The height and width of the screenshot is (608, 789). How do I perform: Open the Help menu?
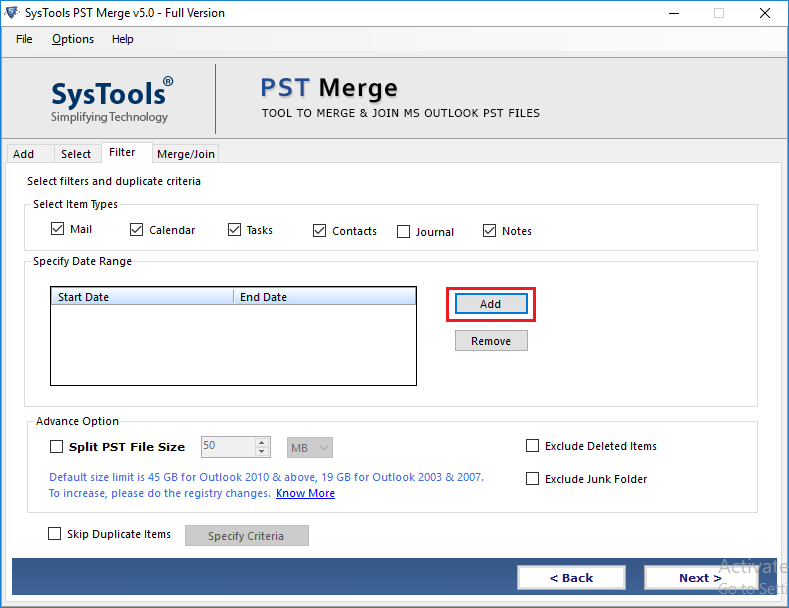coord(122,39)
